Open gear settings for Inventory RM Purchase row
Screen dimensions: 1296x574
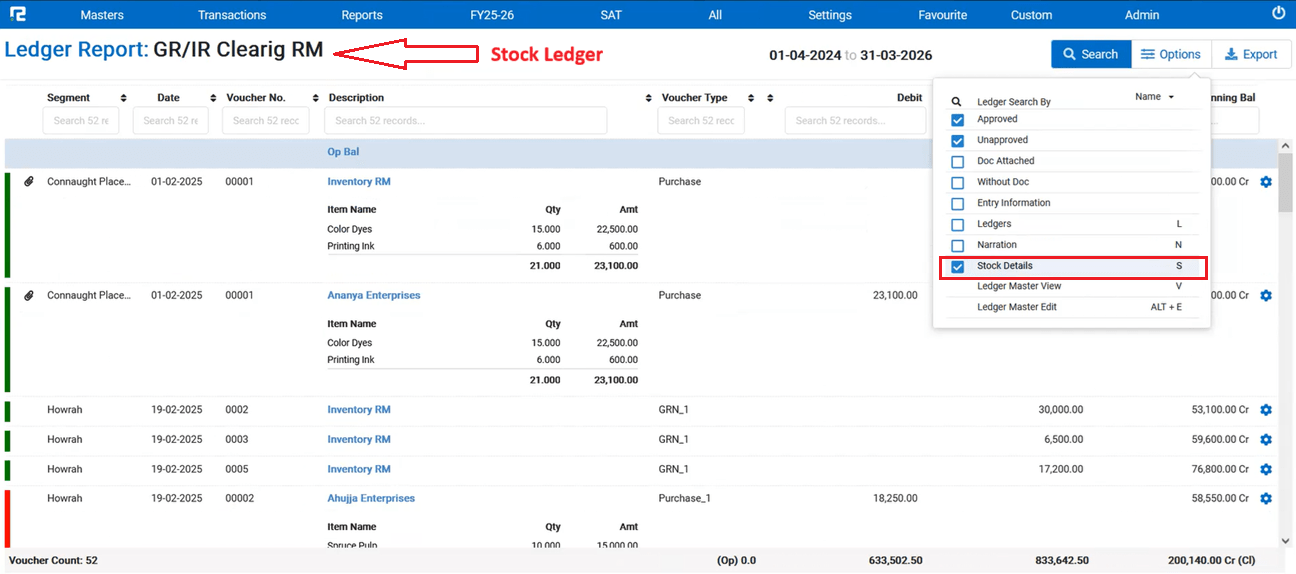point(1266,182)
